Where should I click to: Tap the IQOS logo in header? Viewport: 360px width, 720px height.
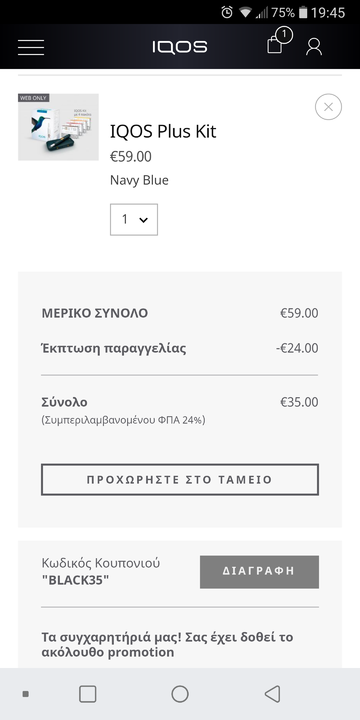pos(180,47)
